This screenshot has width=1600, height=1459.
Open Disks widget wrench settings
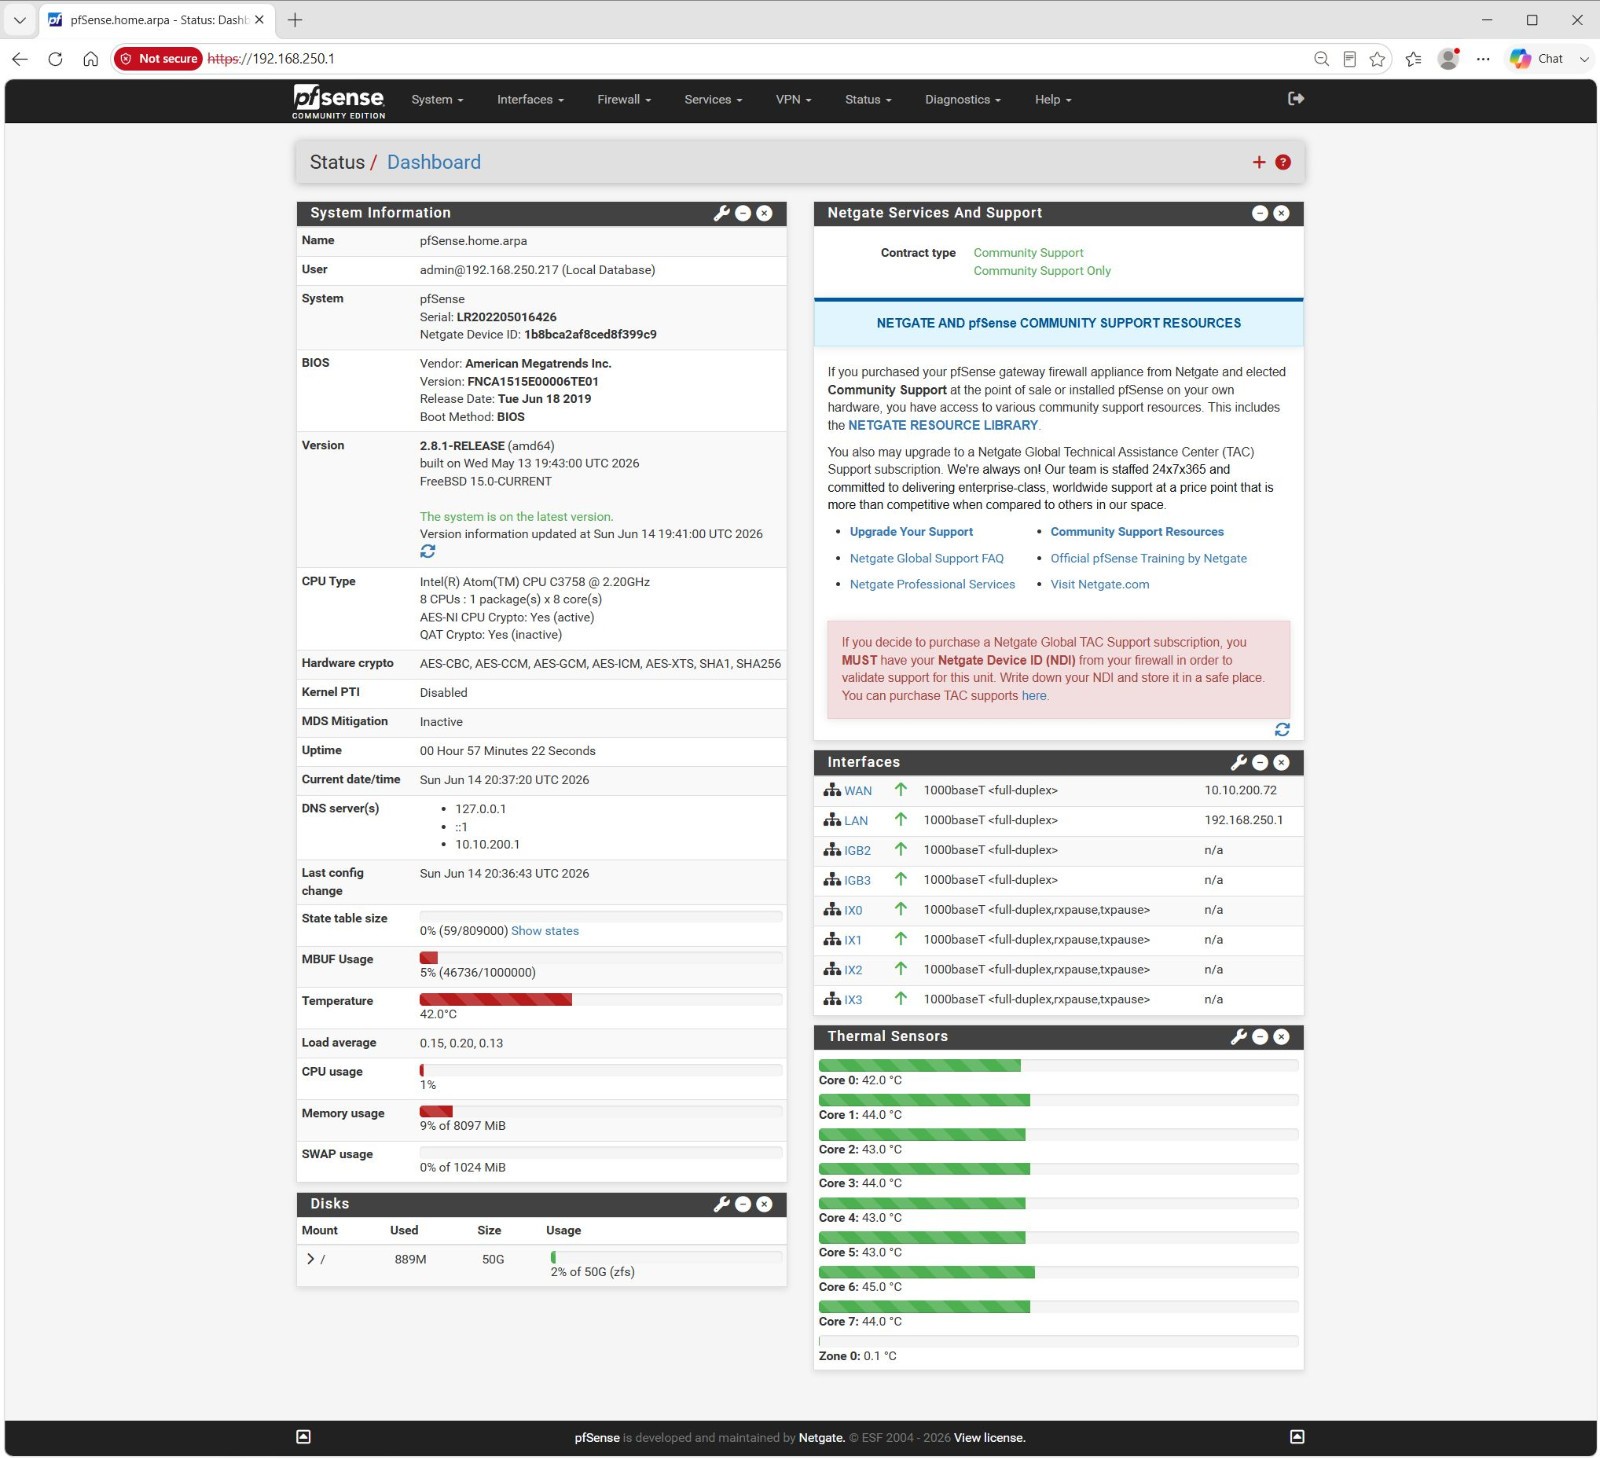click(x=721, y=1204)
